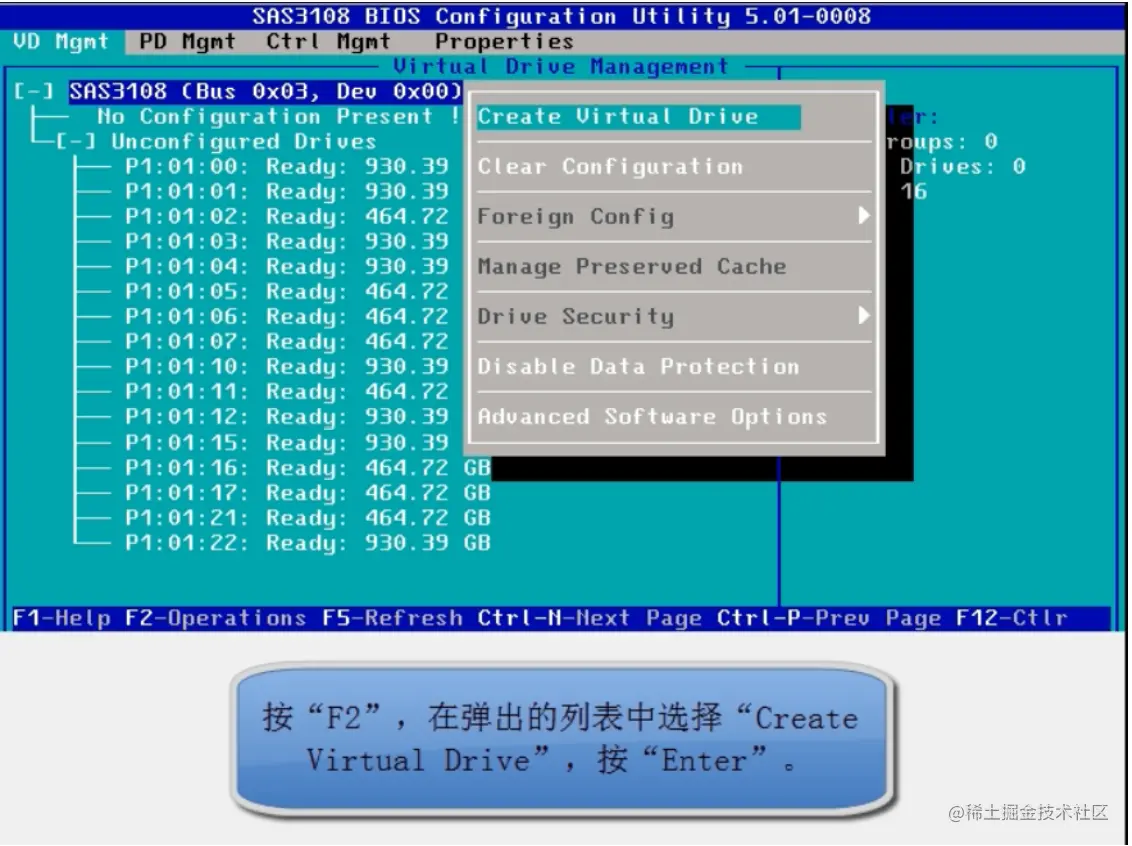Open the Properties tab
The image size is (1132, 846).
[503, 41]
